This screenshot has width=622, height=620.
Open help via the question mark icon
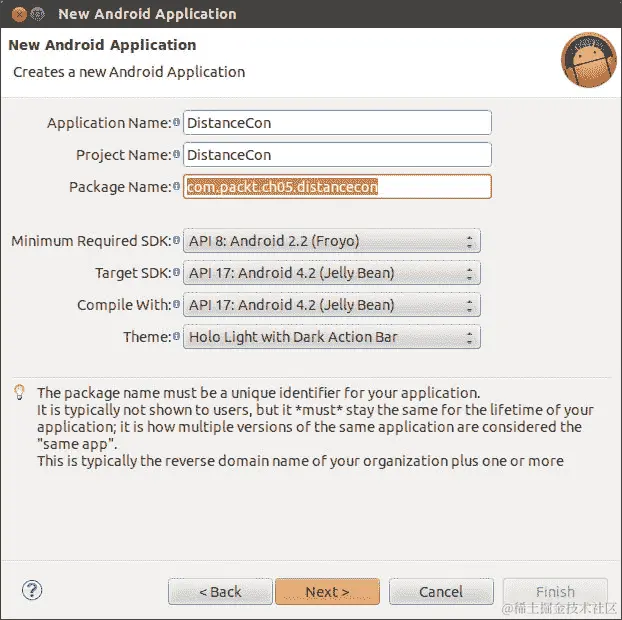point(32,590)
